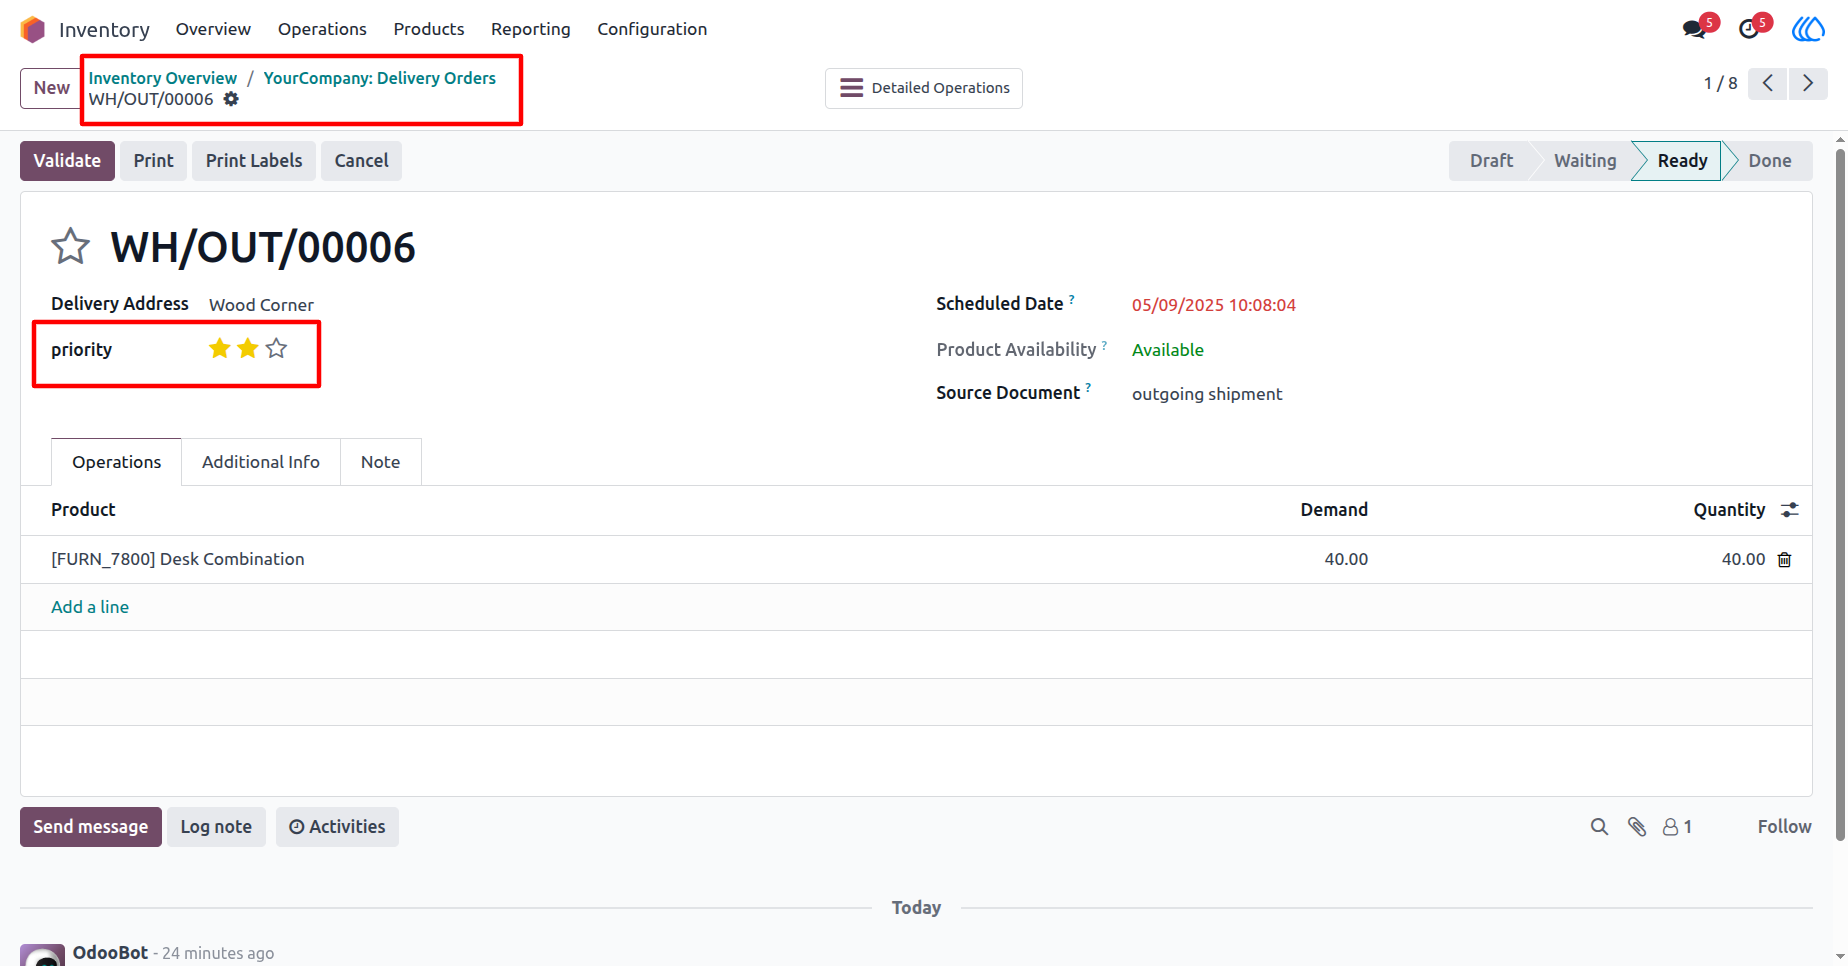The width and height of the screenshot is (1848, 966).
Task: Set priority to the first star
Action: 220,348
